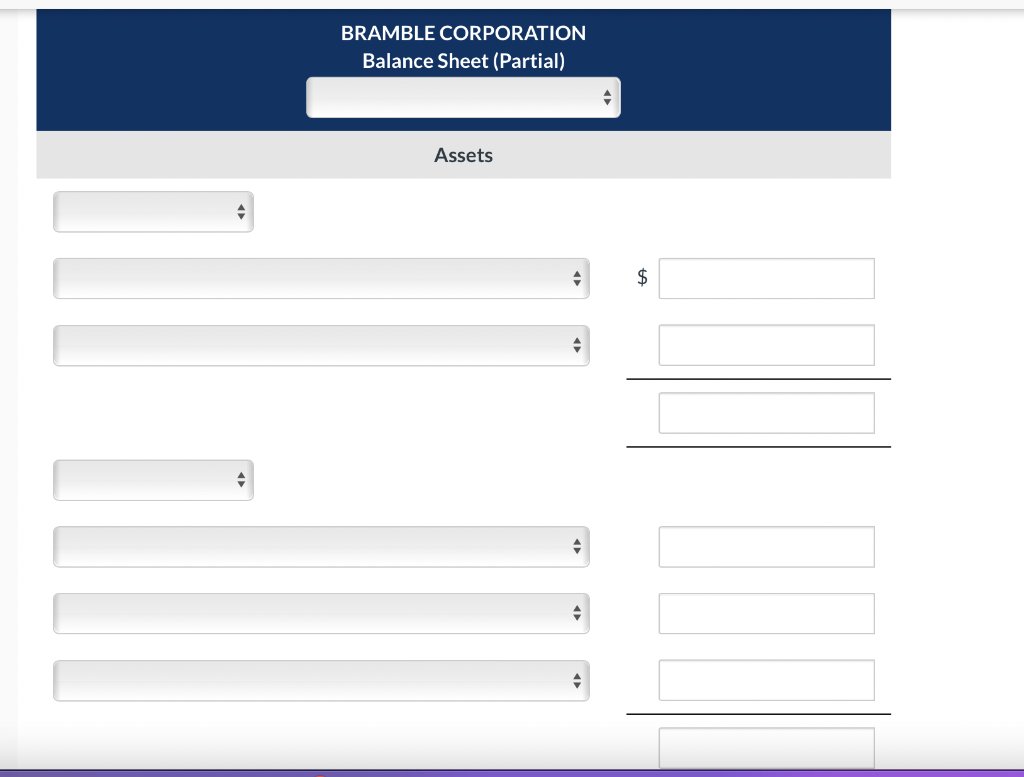Click the arrow icon on the first section dropdown
Screen dimensions: 1024x777
pos(240,211)
